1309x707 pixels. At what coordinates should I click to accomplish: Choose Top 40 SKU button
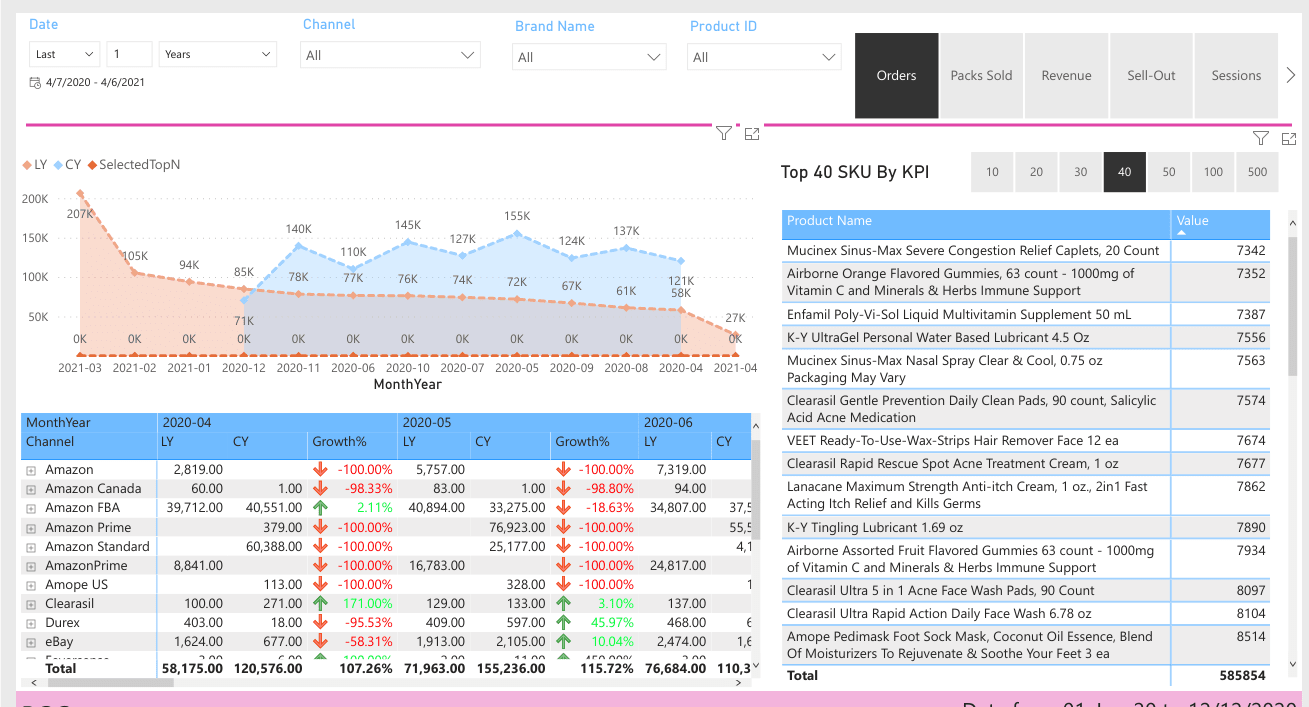click(1125, 172)
